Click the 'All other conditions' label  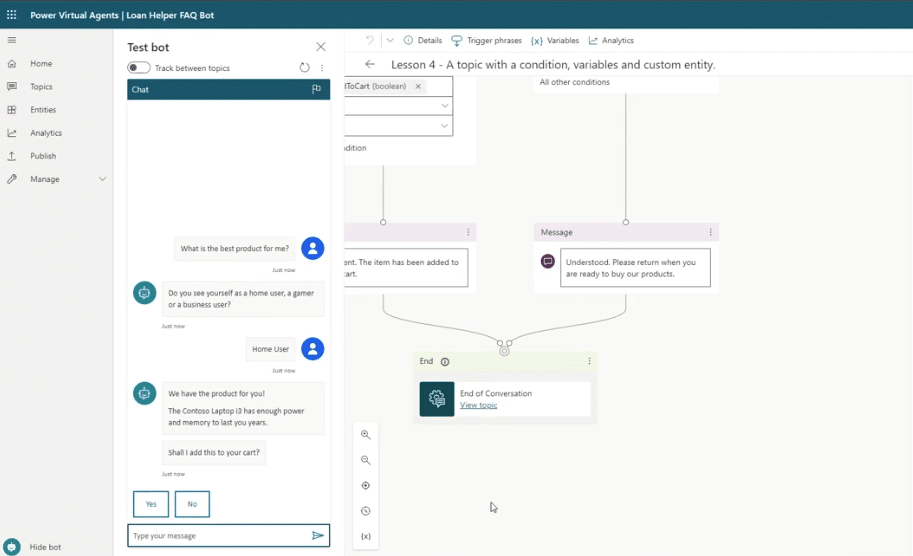pyautogui.click(x=575, y=82)
